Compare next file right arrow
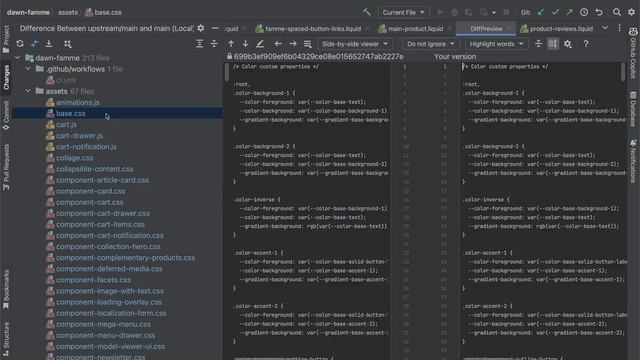Screen dimensions: 640x360 pos(293,44)
